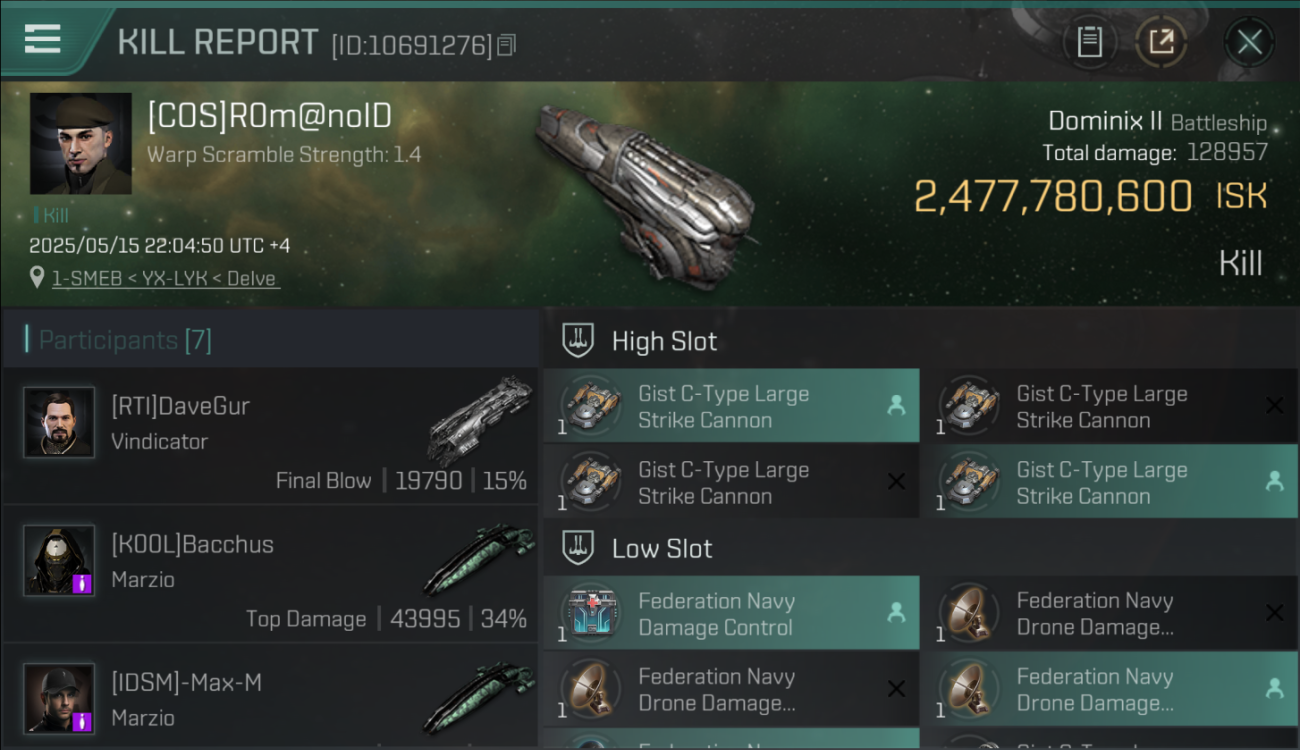The height and width of the screenshot is (750, 1300).
Task: View Bacchus pilot portrait
Action: click(59, 560)
